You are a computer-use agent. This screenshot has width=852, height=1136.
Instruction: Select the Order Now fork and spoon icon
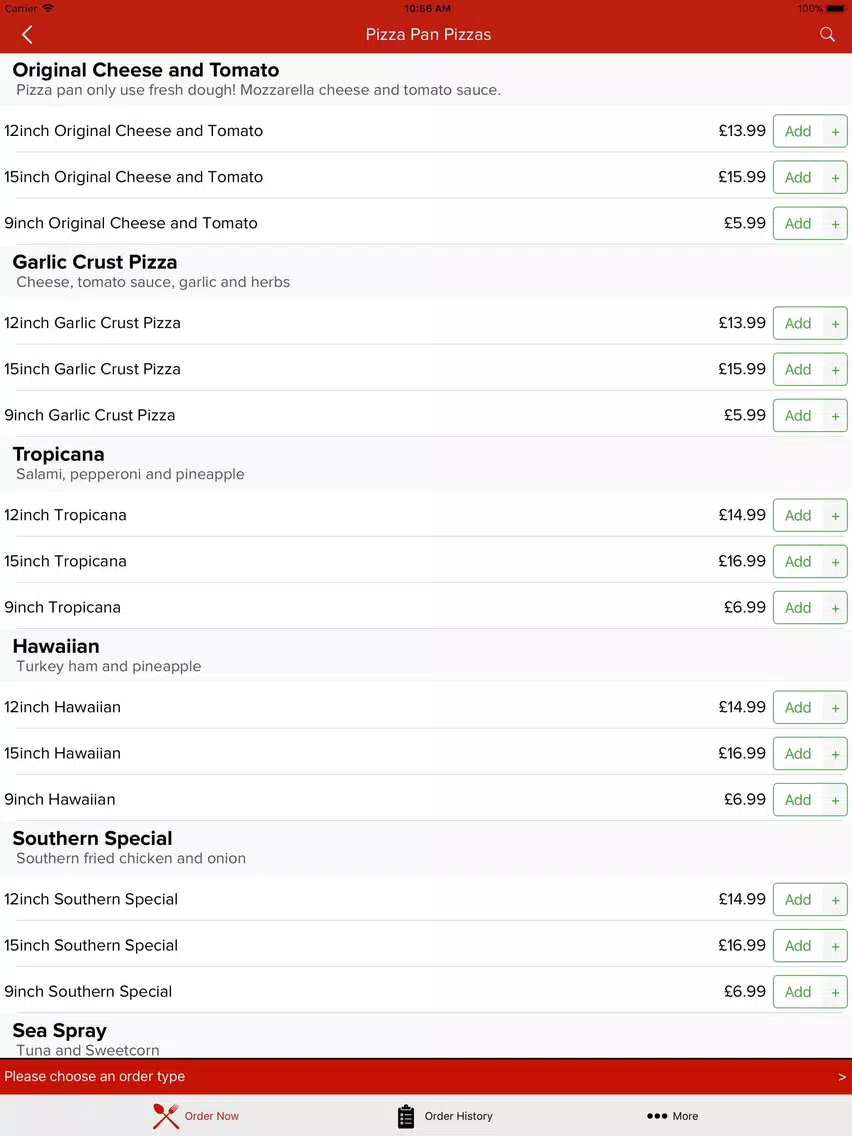[166, 1116]
